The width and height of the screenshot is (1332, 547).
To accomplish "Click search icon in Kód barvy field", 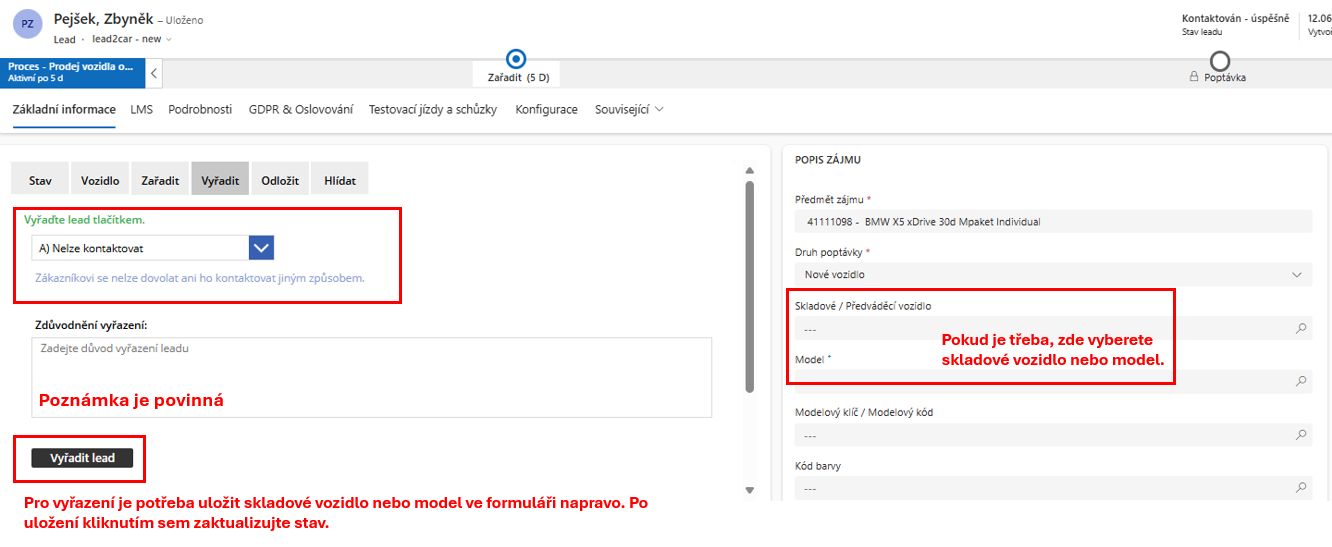I will coord(1301,488).
